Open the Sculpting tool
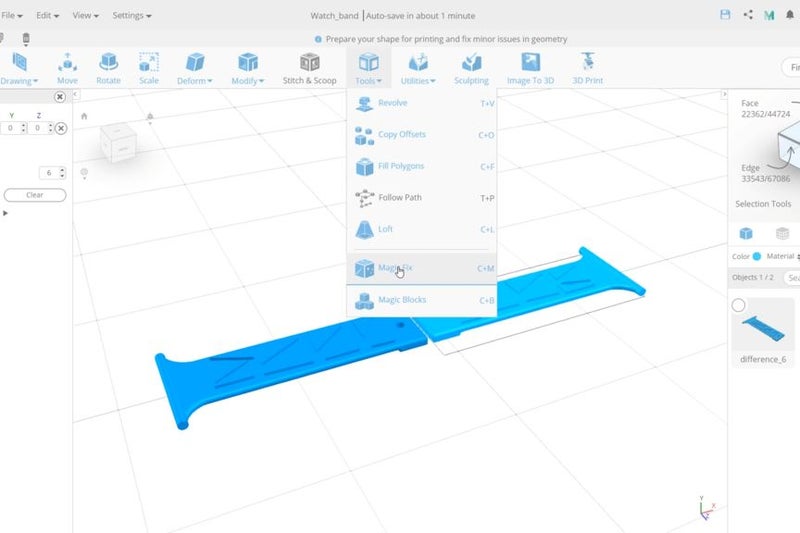The image size is (800, 533). pyautogui.click(x=471, y=67)
